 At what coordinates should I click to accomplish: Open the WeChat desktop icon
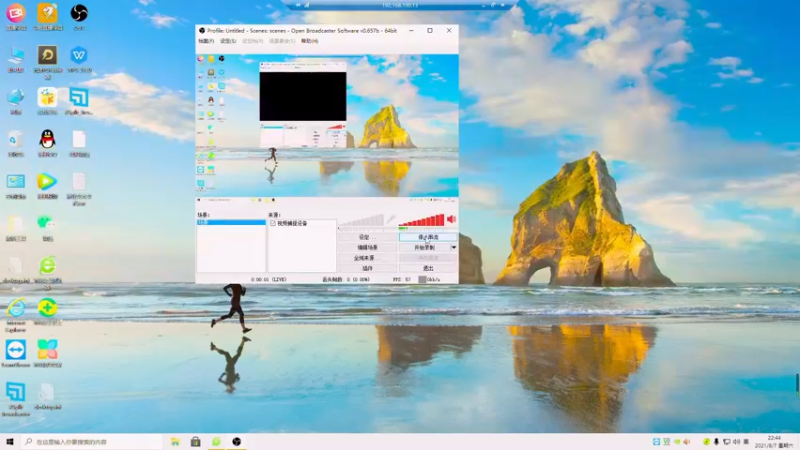click(47, 223)
